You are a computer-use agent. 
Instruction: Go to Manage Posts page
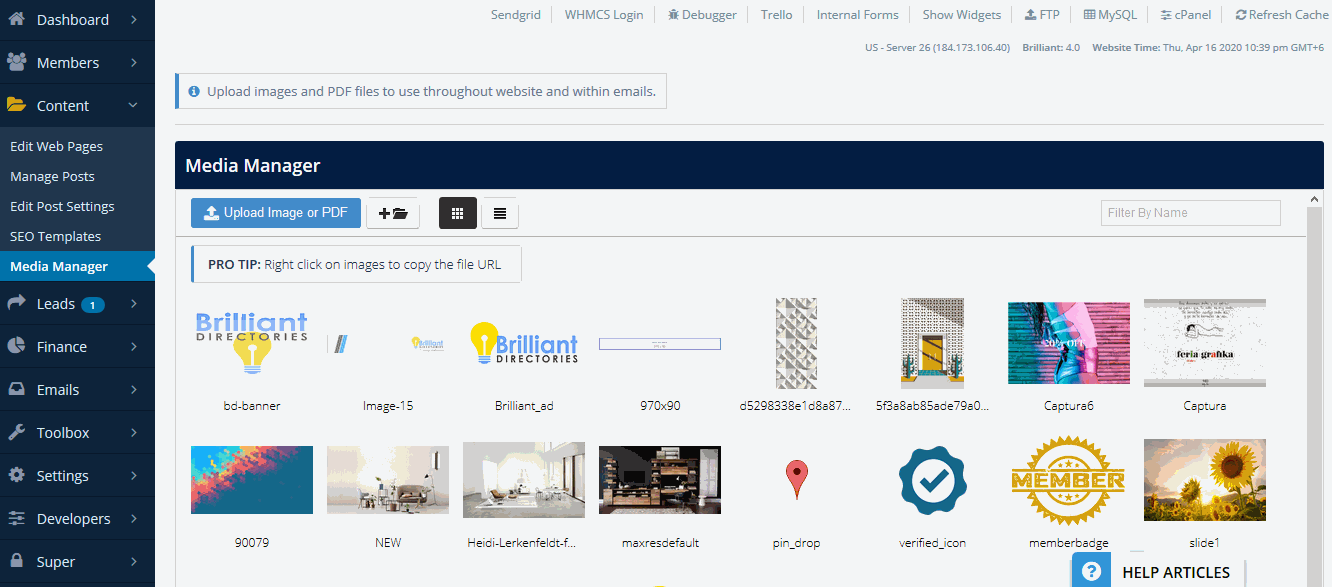pos(52,176)
